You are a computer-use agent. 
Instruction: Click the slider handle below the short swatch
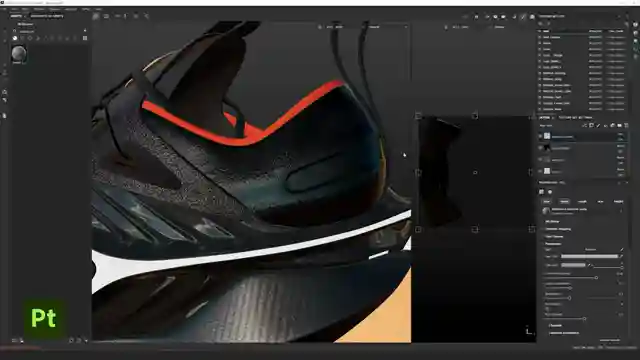(596, 278)
